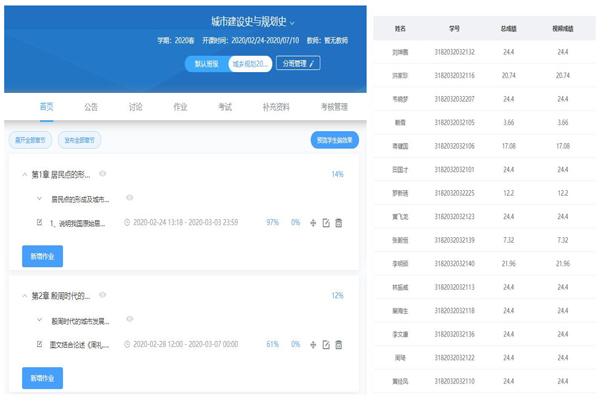Image resolution: width=600 pixels, height=400 pixels.
Task: Click the 总成绩 column header
Action: click(x=508, y=31)
